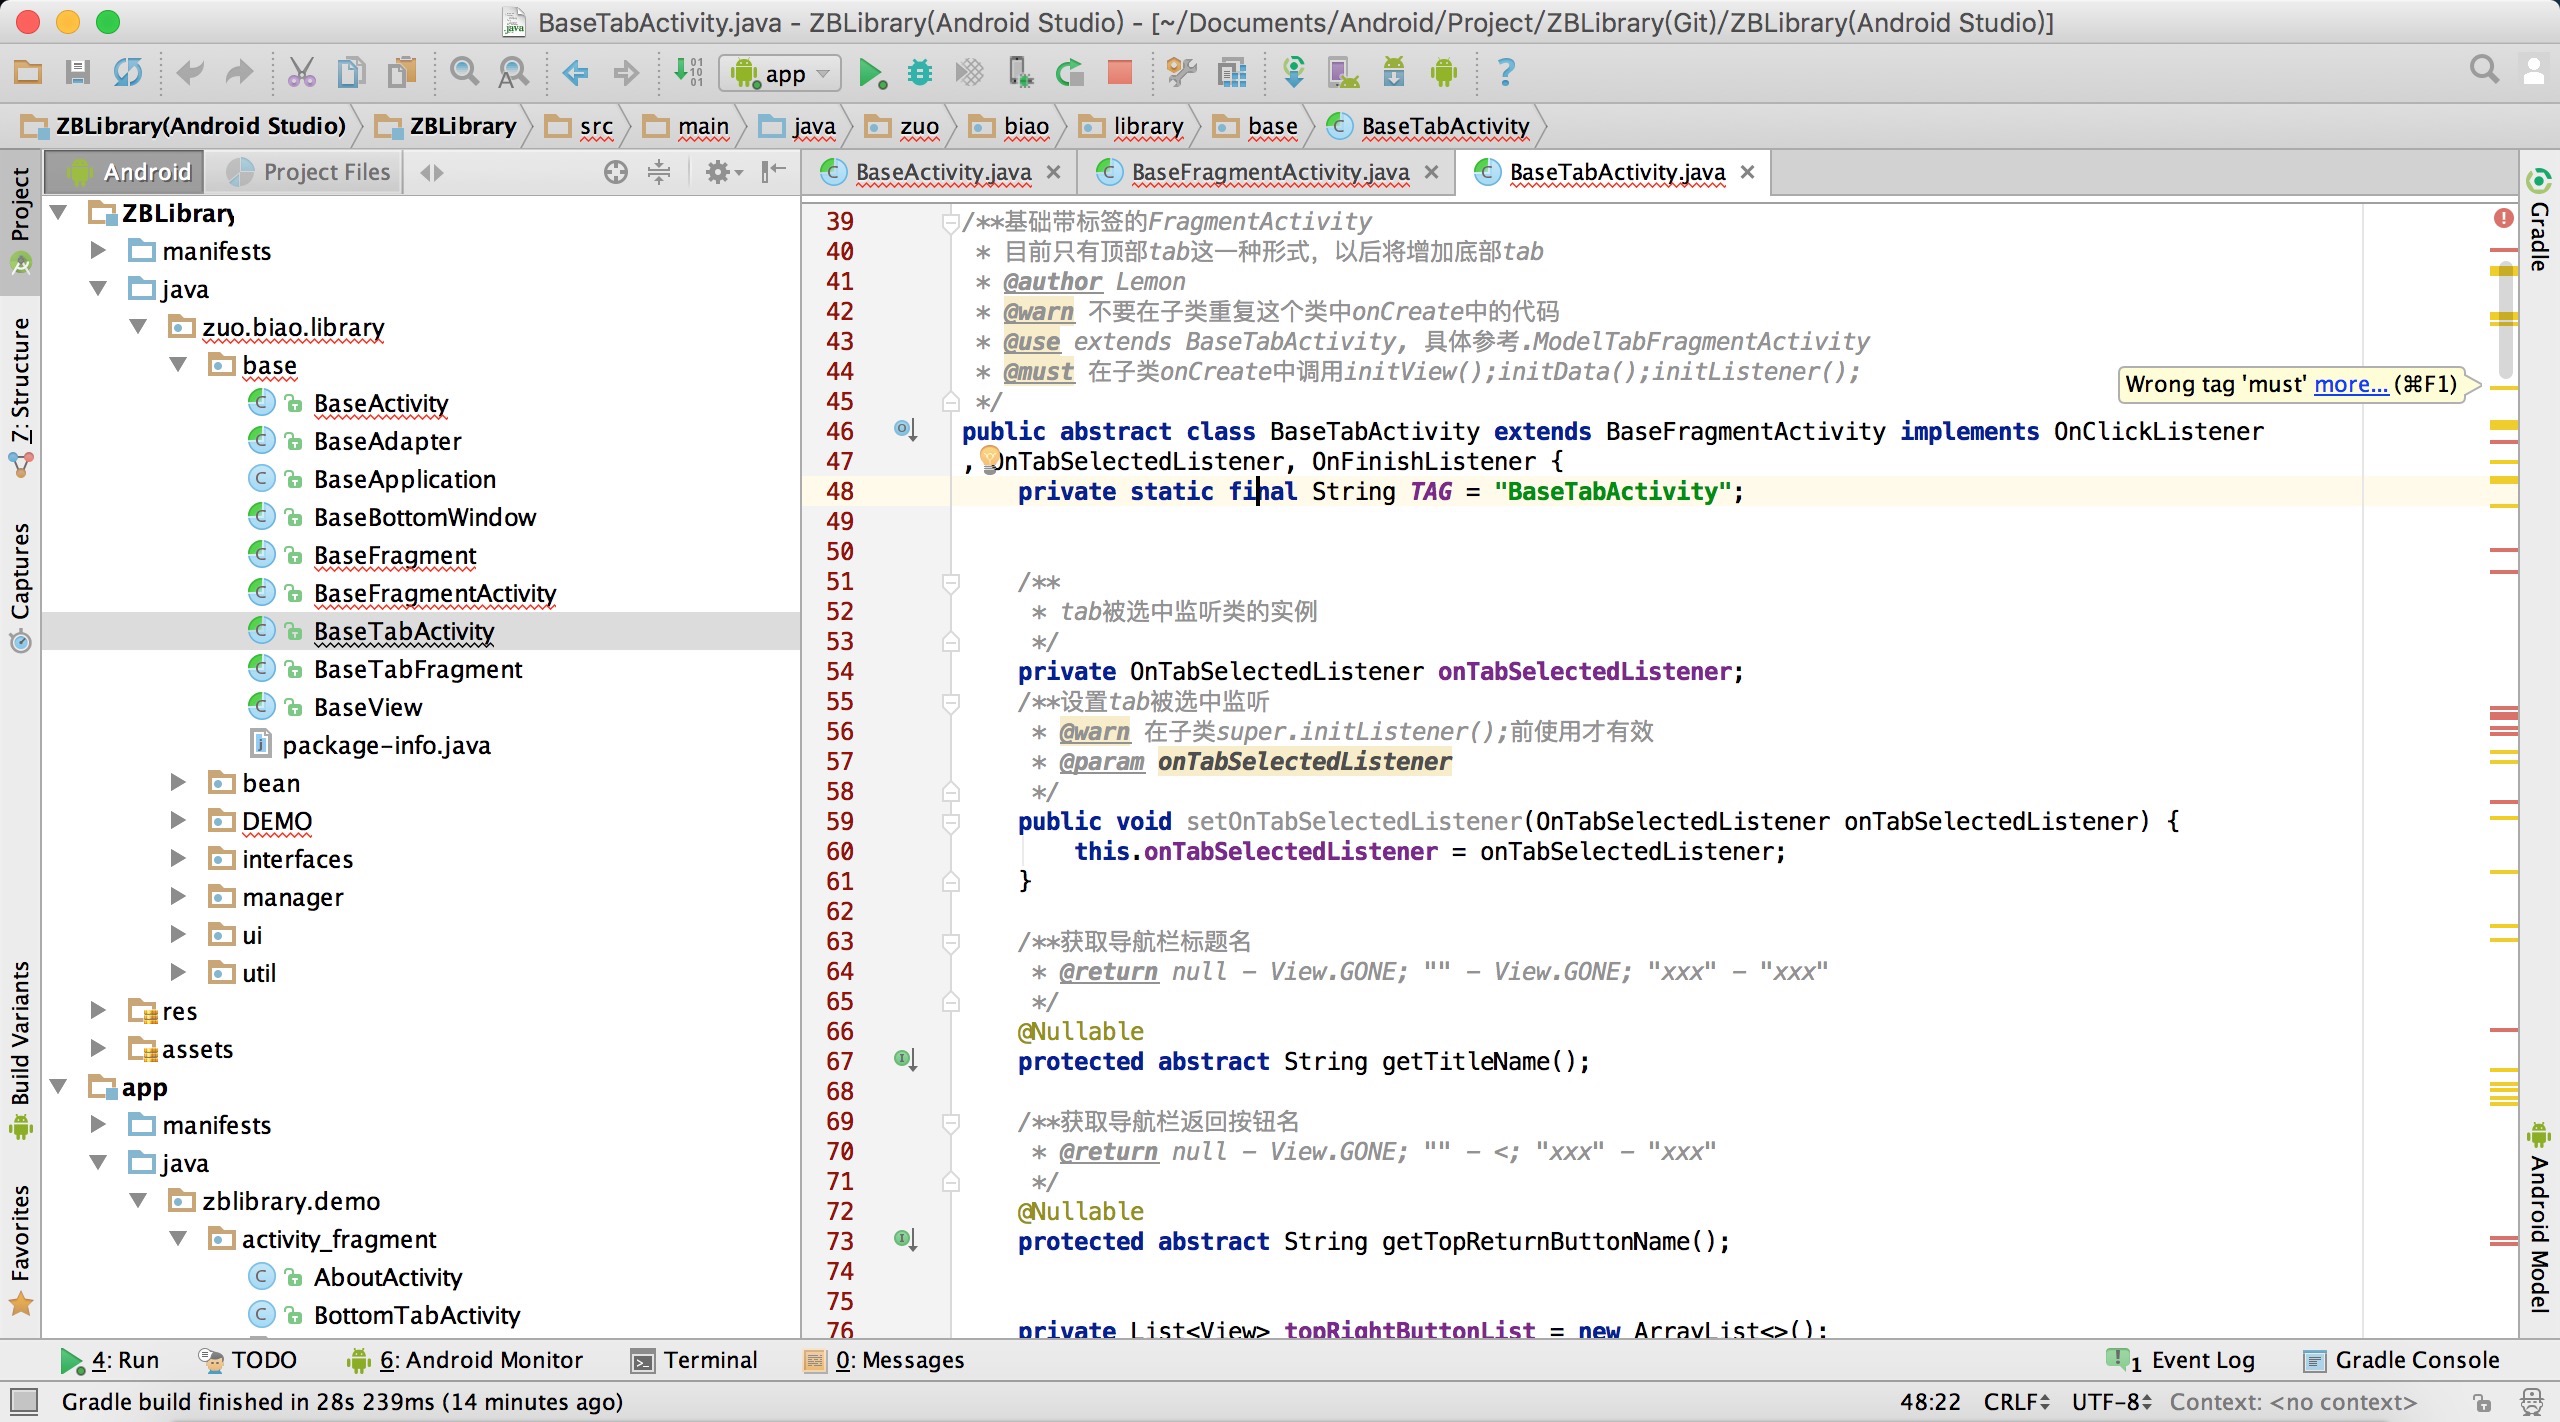Image resolution: width=2560 pixels, height=1422 pixels.
Task: Switch to the BaseActivity.java editor tab
Action: click(942, 173)
